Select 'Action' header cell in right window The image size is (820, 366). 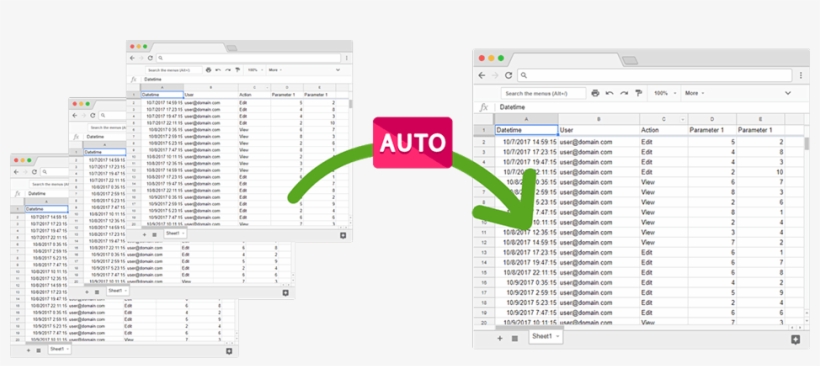click(x=664, y=130)
